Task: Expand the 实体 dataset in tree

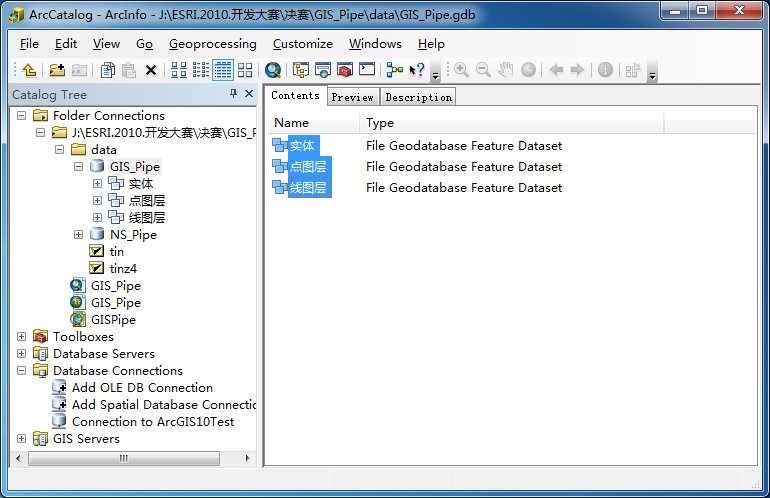Action: 97,184
